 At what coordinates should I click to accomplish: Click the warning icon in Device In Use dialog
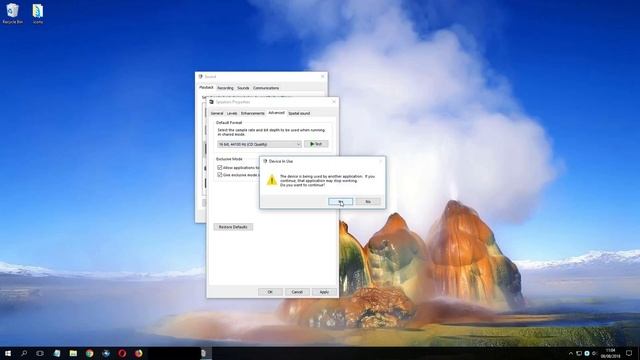pyautogui.click(x=272, y=180)
